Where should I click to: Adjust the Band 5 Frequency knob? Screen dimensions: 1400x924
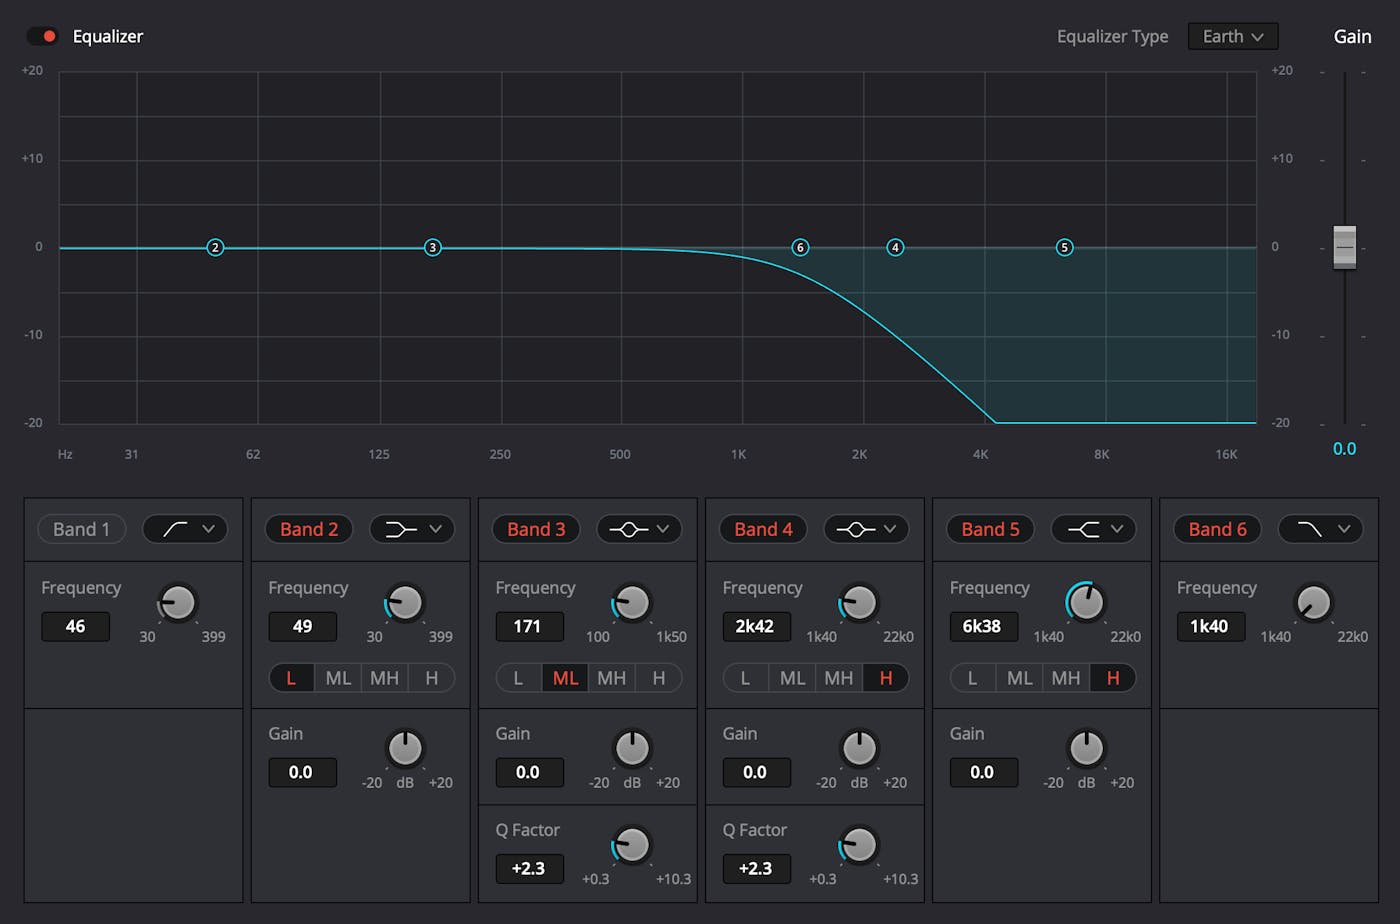click(1087, 603)
